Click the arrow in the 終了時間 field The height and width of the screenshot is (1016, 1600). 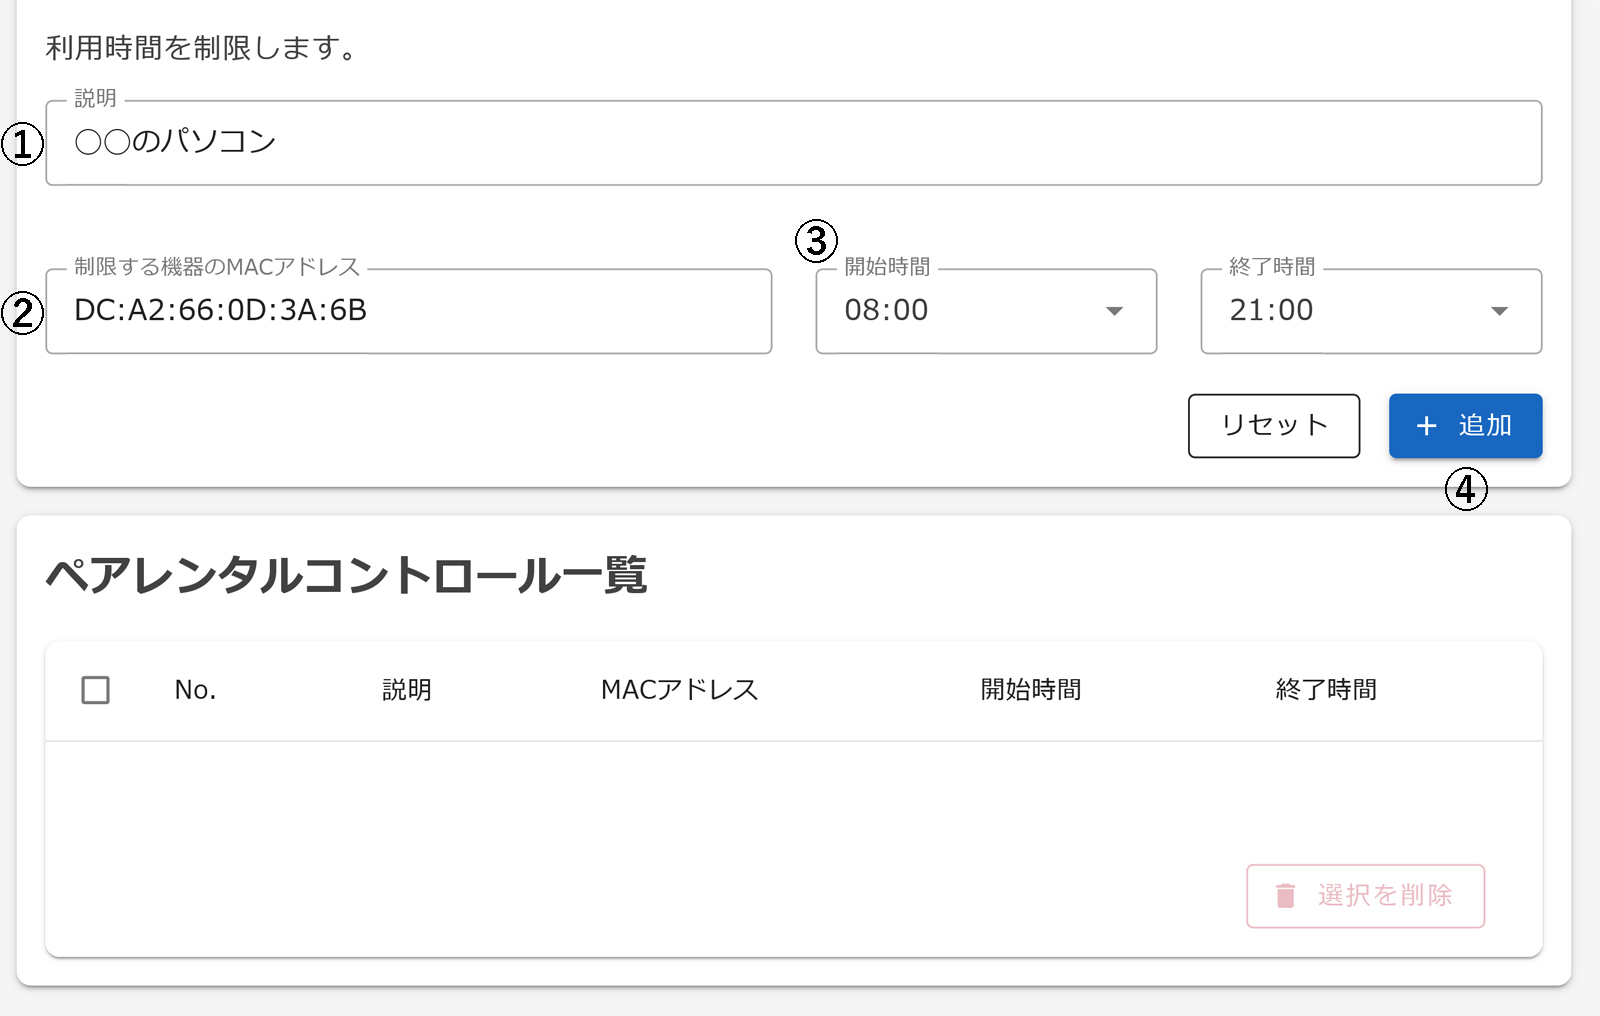tap(1499, 311)
